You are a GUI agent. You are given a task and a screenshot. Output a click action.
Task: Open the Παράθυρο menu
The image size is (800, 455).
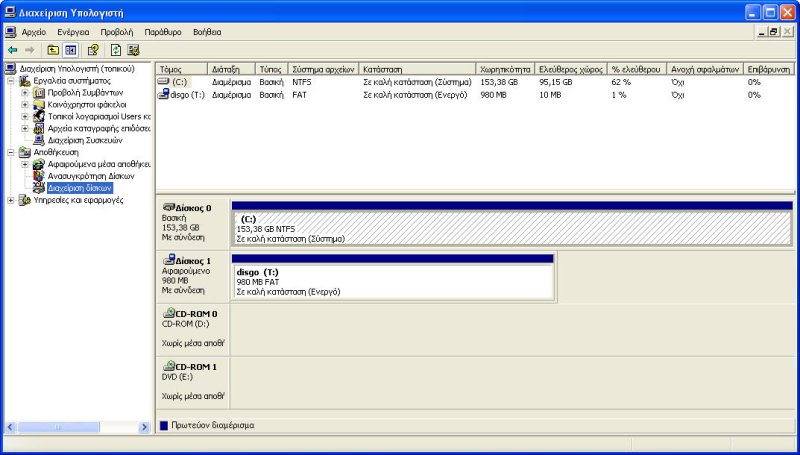163,32
